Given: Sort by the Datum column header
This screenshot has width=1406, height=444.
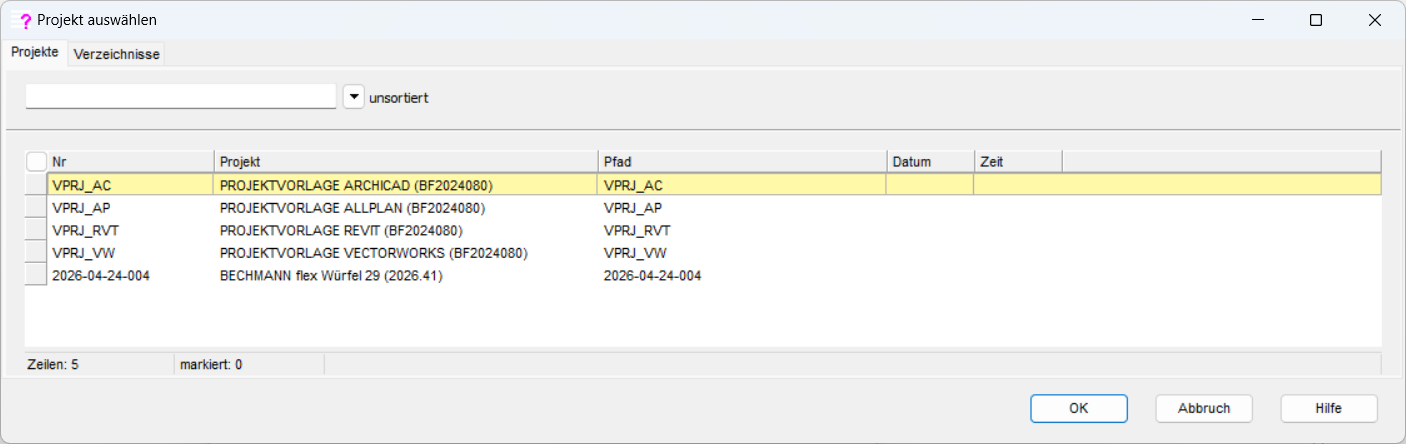Looking at the screenshot, I should tap(931, 161).
